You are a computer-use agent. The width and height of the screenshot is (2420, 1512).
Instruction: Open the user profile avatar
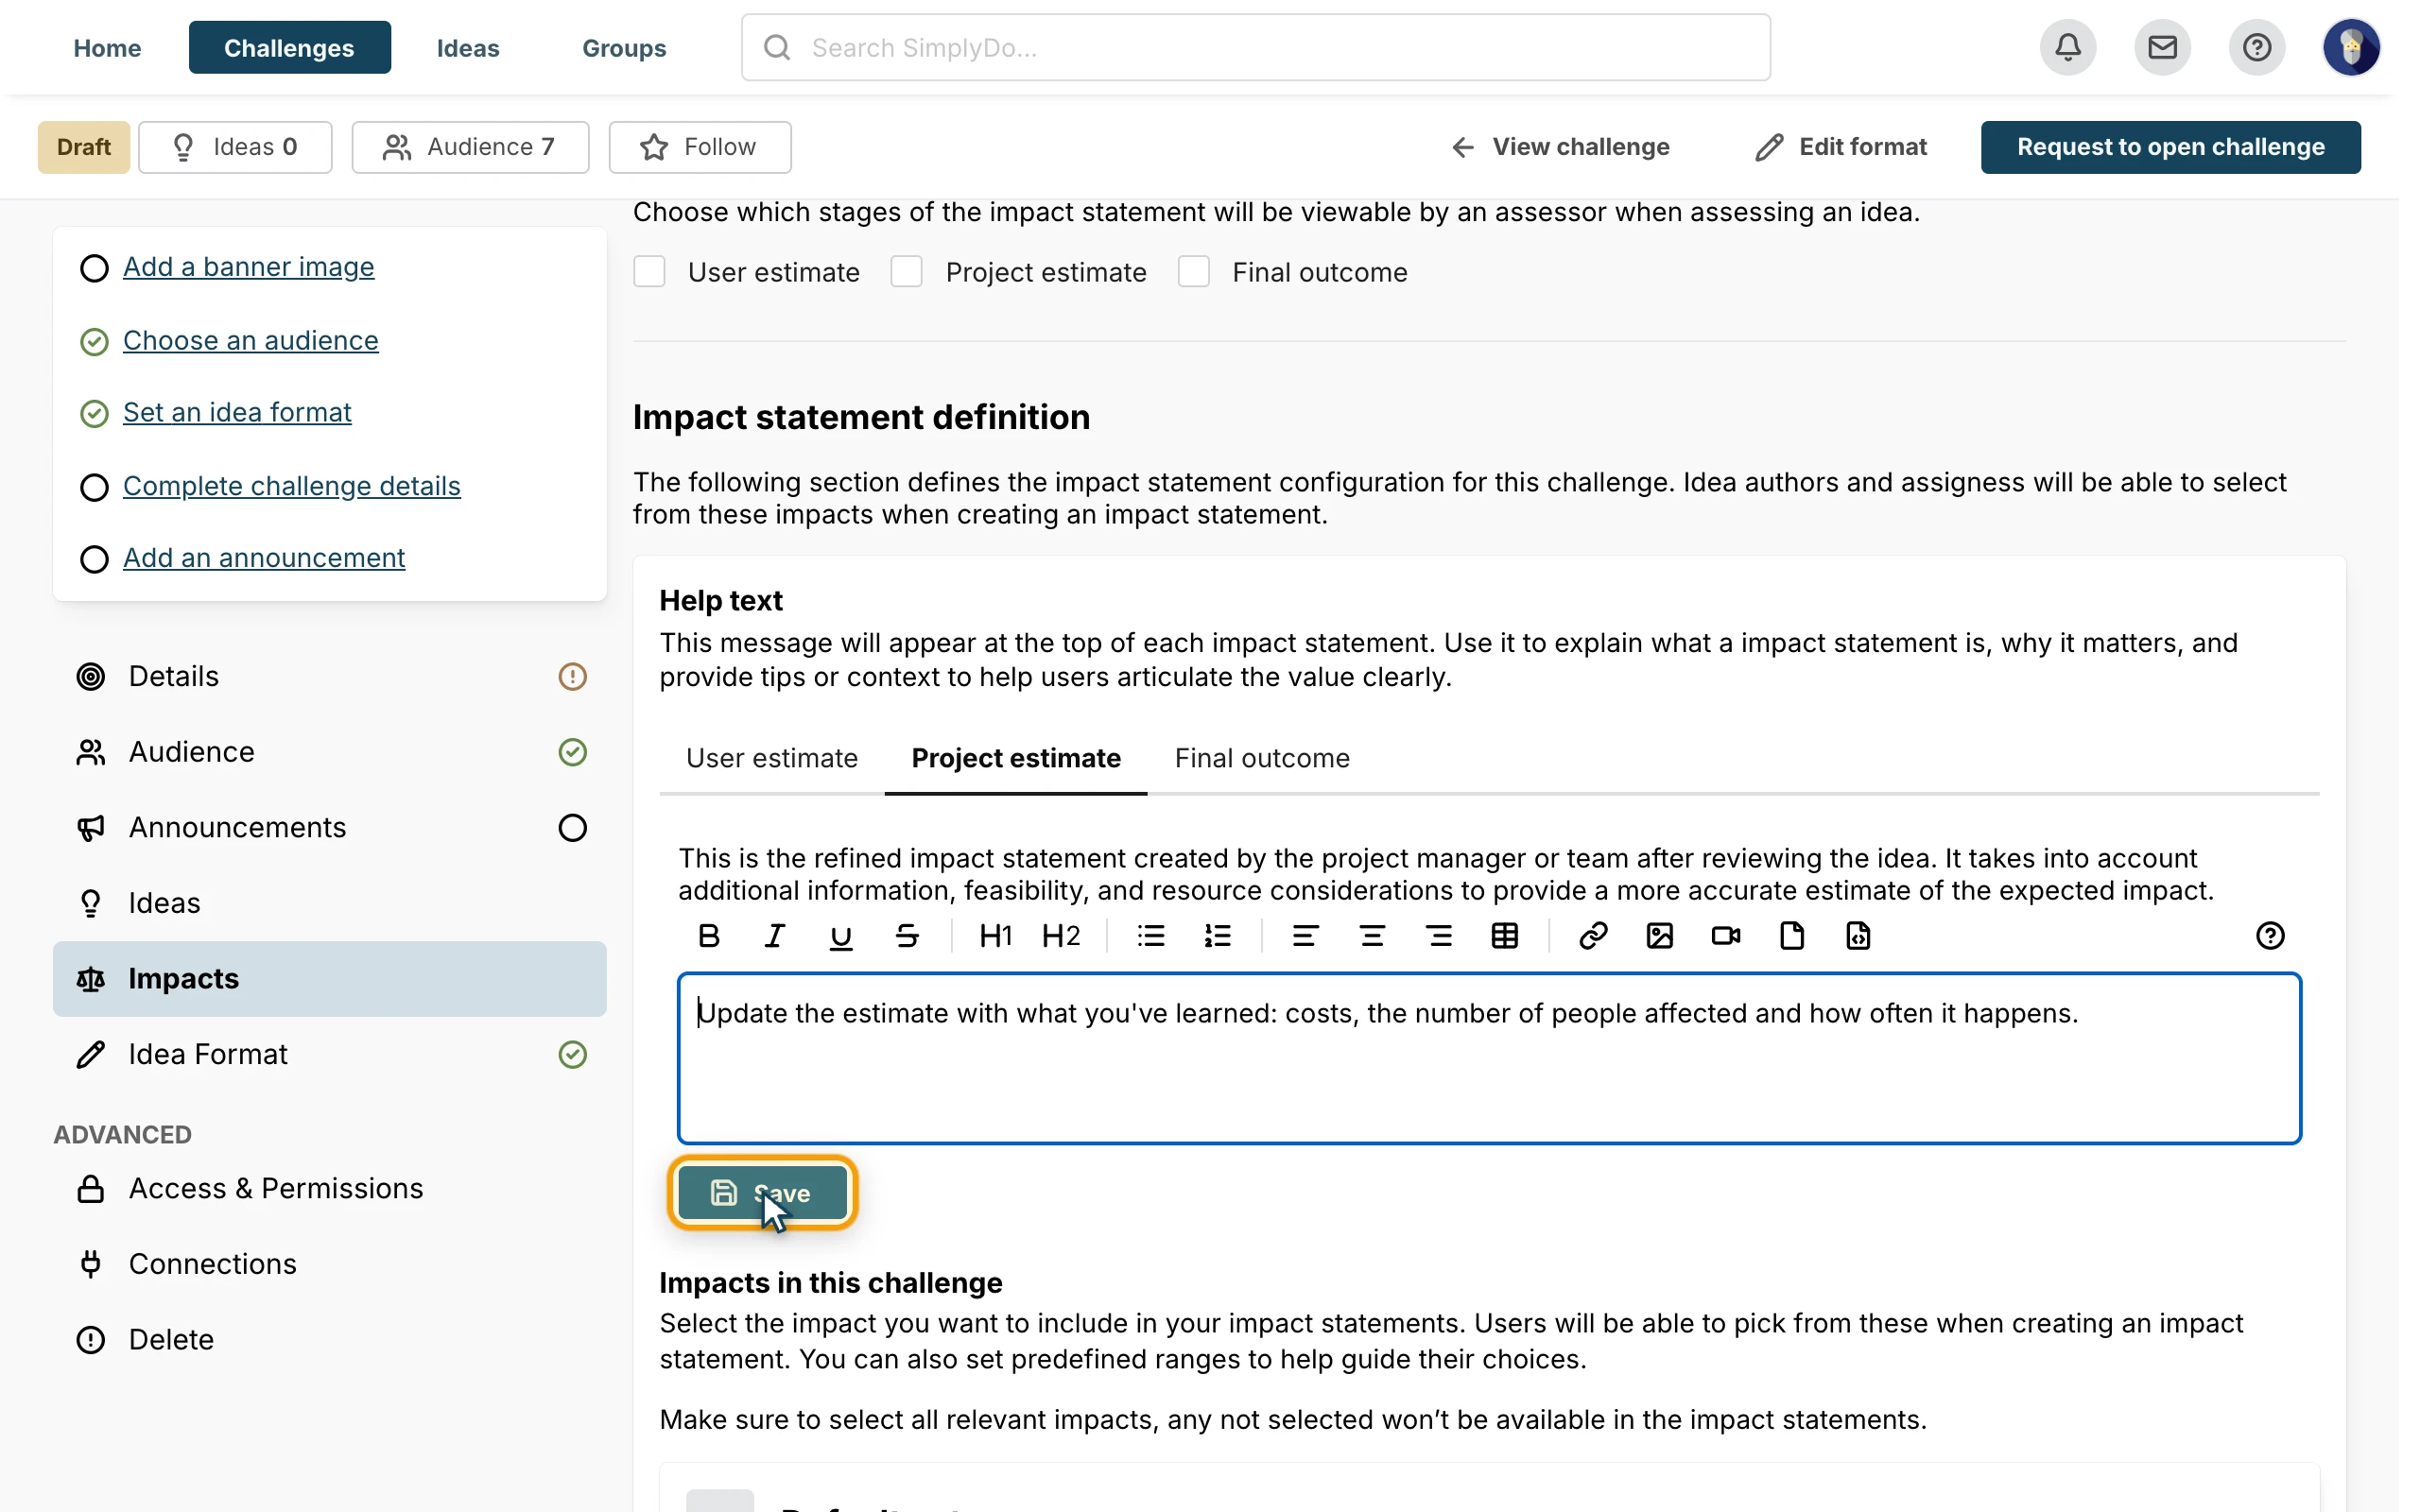click(2351, 47)
